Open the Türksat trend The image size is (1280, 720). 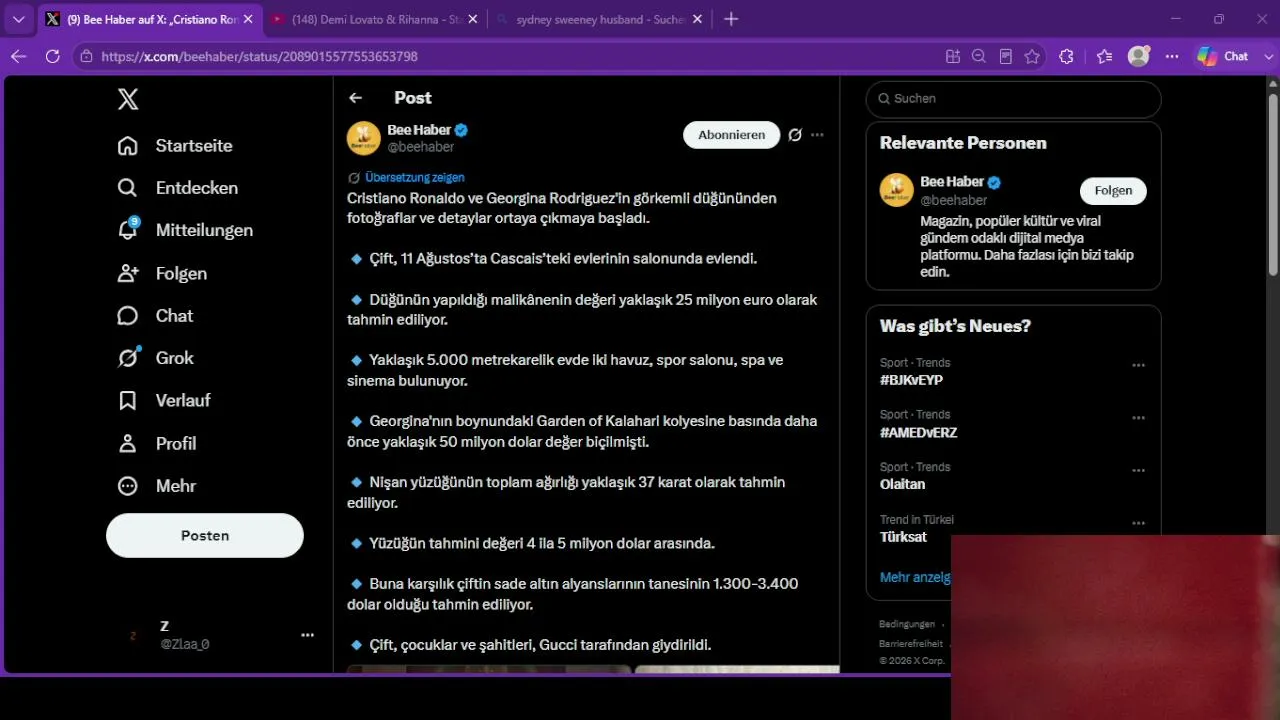pos(903,537)
